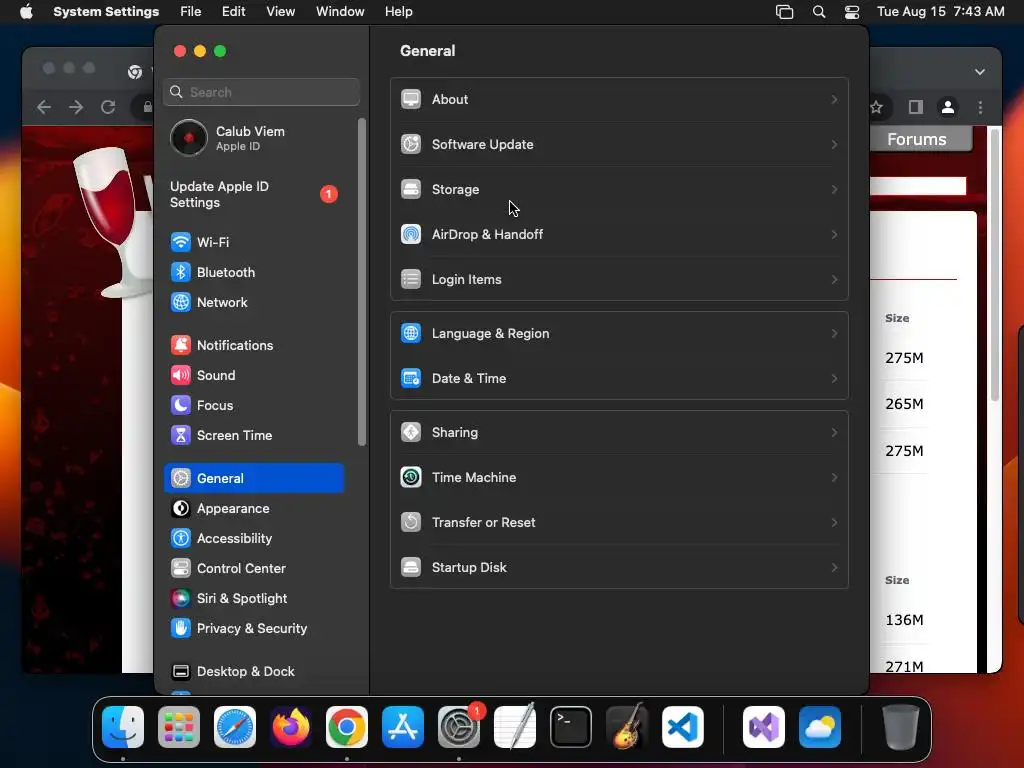
Task: Click the Search field in System Settings
Action: coord(261,92)
